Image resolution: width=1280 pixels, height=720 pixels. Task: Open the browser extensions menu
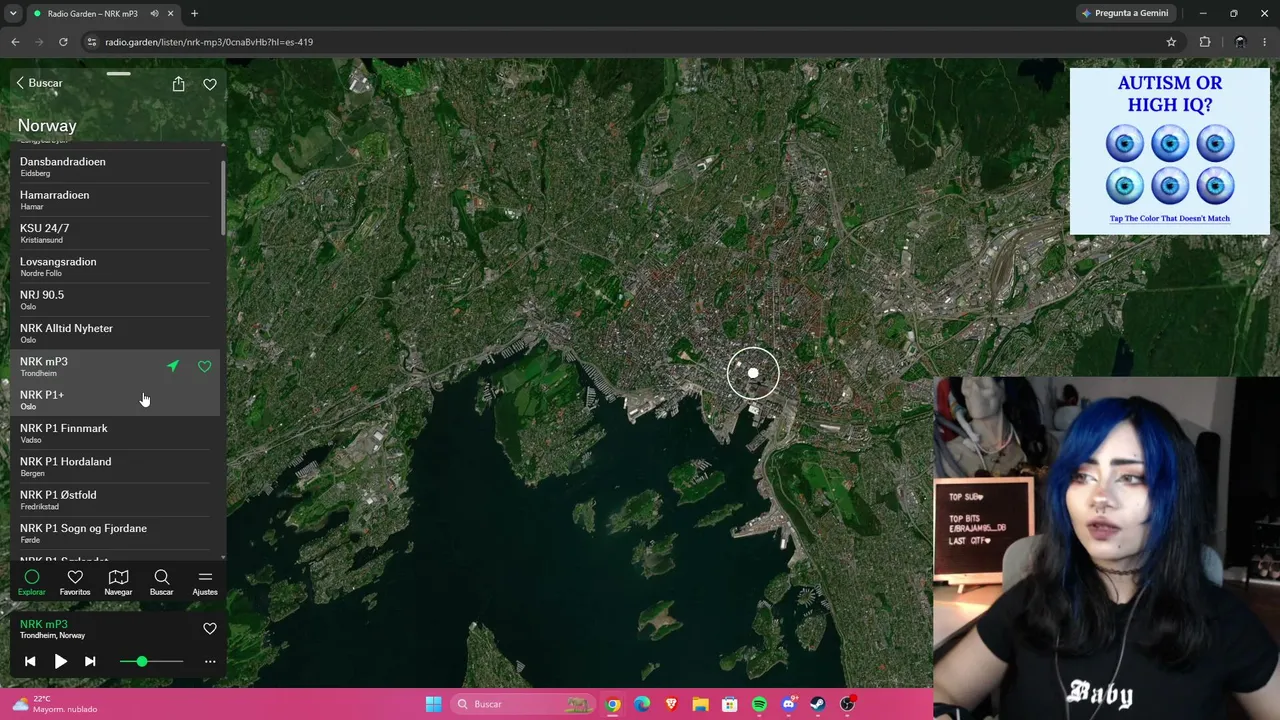(x=1205, y=42)
